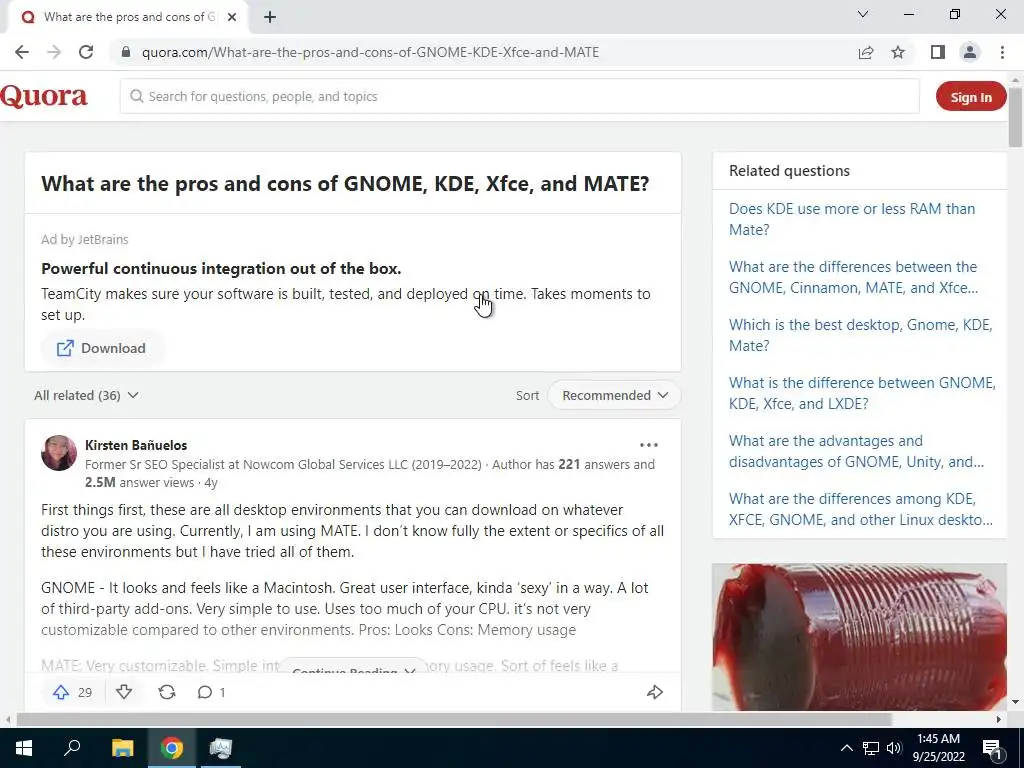Viewport: 1024px width, 768px height.
Task: Open the tab search chevron
Action: click(x=863, y=14)
